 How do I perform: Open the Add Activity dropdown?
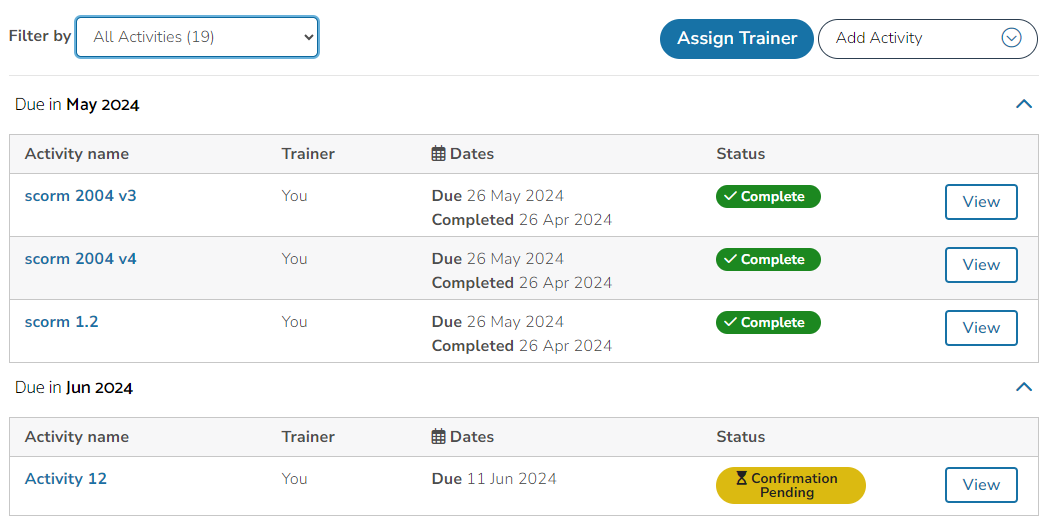(x=927, y=39)
